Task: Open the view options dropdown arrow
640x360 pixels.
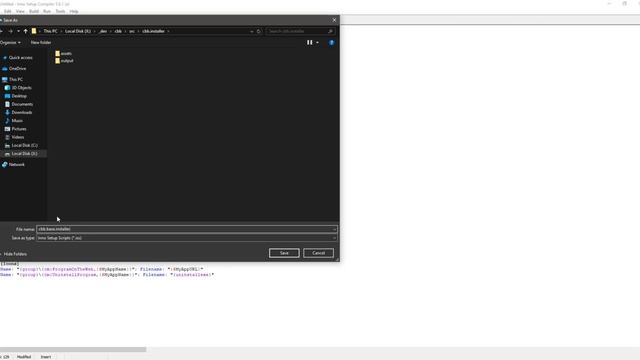Action: click(x=317, y=42)
